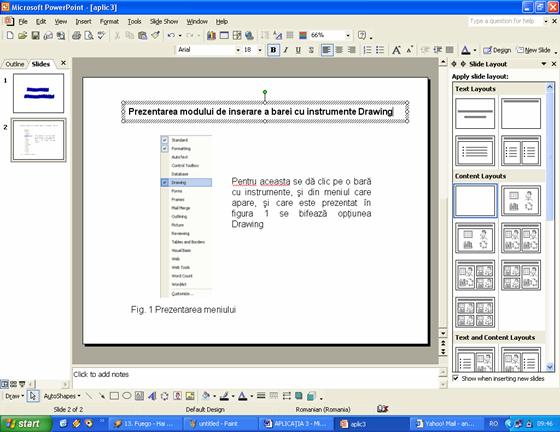Select the Oval drawing tool

click(127, 396)
